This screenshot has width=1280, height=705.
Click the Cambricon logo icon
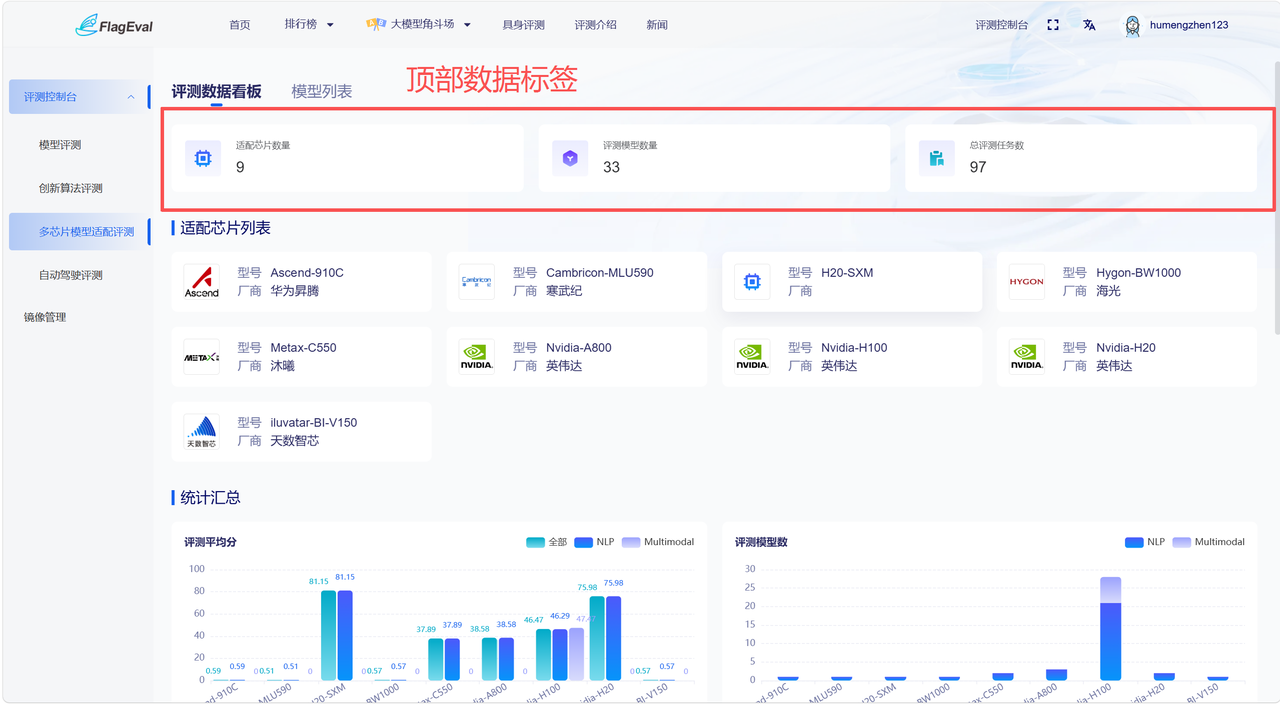(x=477, y=282)
